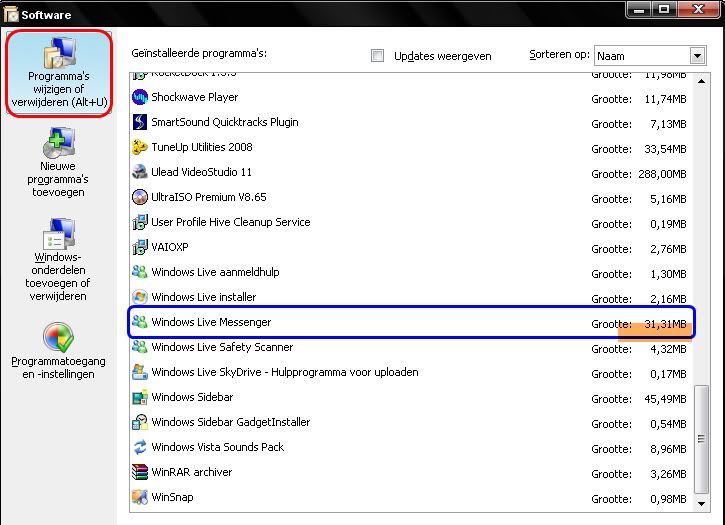725x525 pixels.
Task: Enable the Updates weergeven checkbox
Action: click(x=377, y=56)
